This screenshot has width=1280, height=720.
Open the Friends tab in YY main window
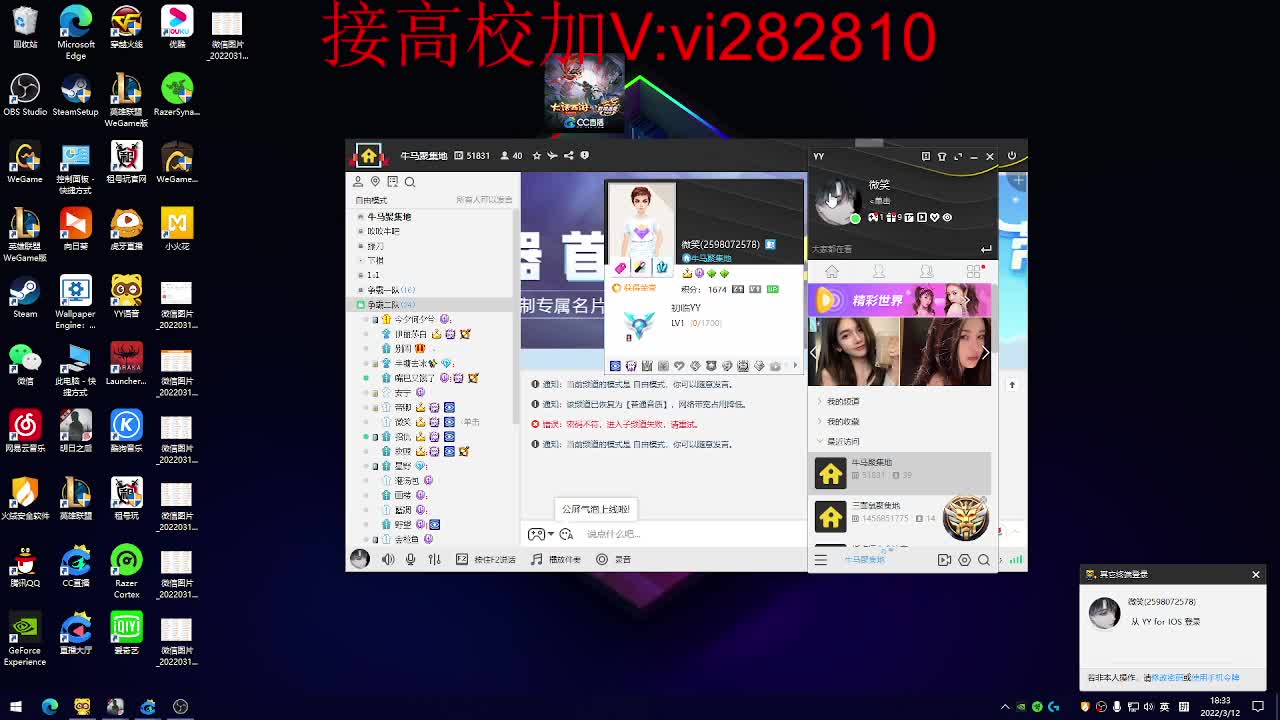(879, 272)
